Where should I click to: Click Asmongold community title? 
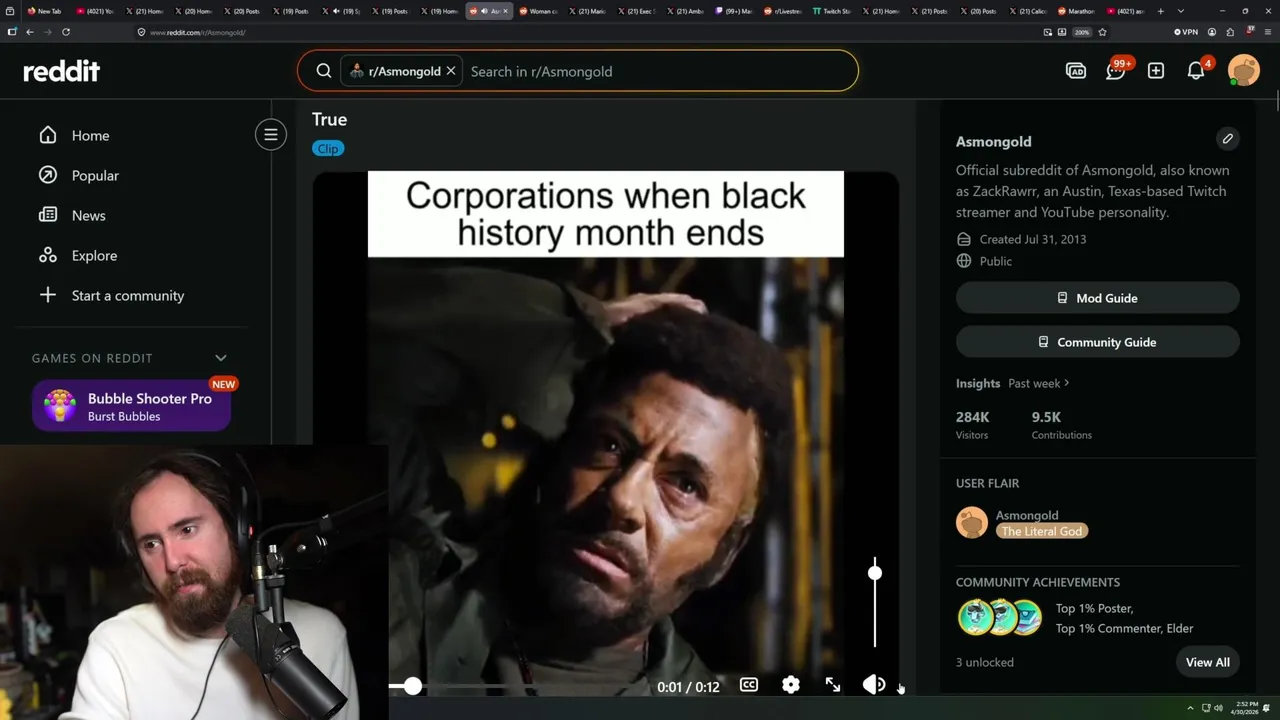[993, 141]
